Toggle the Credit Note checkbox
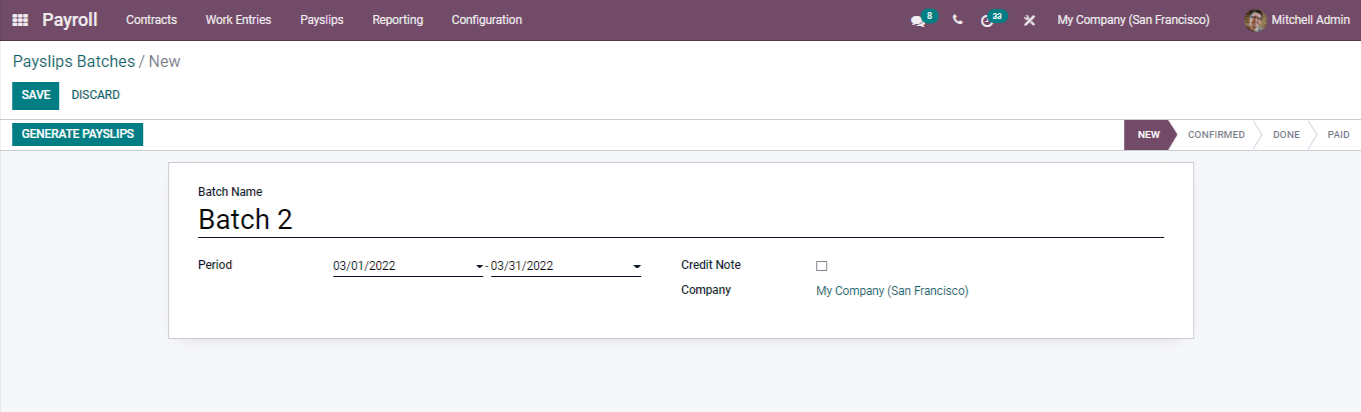The image size is (1361, 412). coord(822,266)
